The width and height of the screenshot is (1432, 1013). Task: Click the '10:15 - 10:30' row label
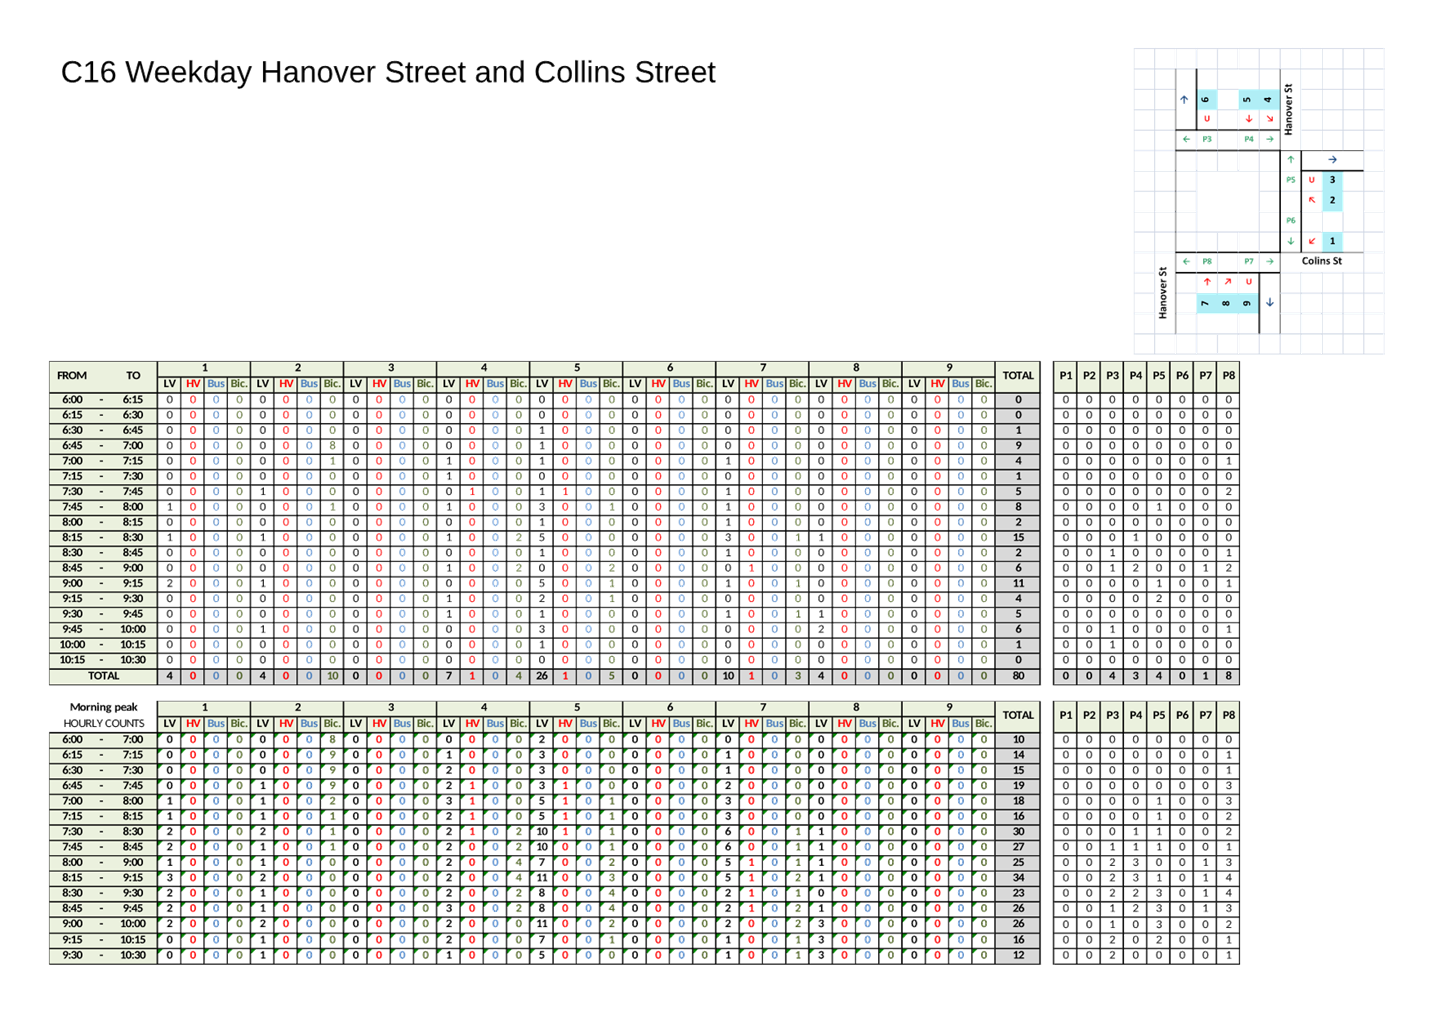pyautogui.click(x=102, y=660)
